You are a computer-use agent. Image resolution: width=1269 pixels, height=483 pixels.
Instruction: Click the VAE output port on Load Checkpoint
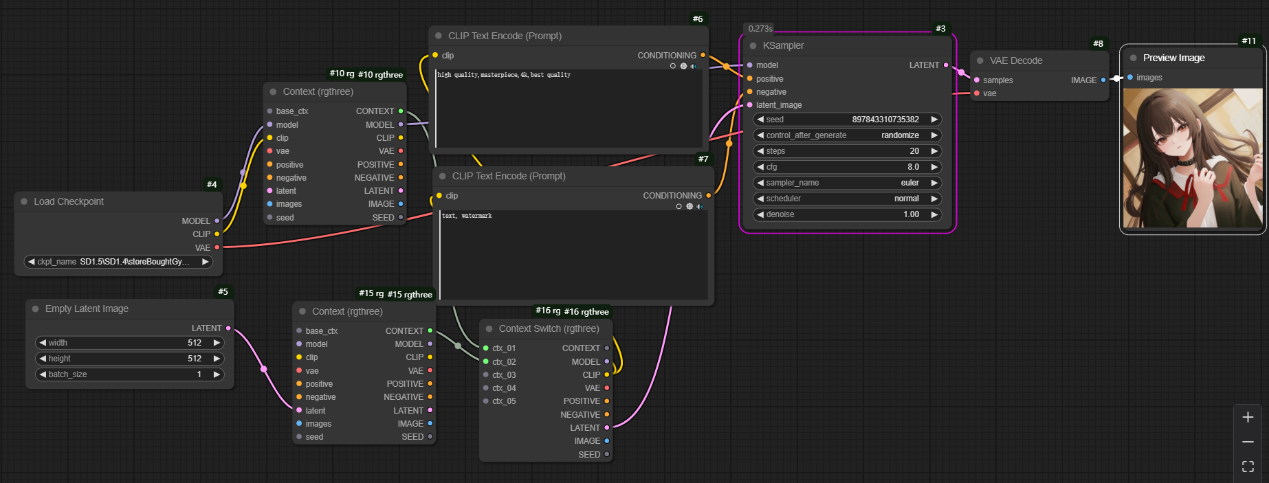pyautogui.click(x=217, y=246)
